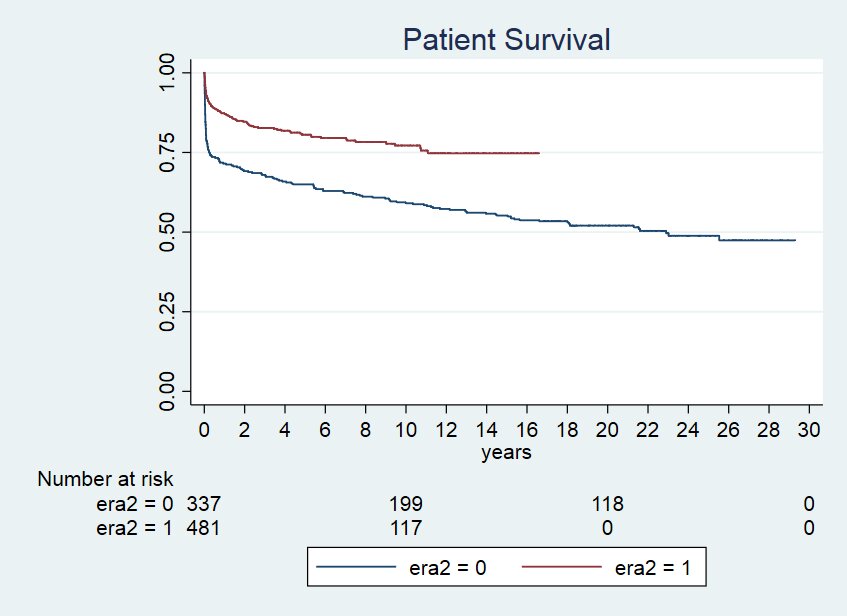Click the 1.00 y-axis tick label
The image size is (847, 616).
tap(168, 74)
